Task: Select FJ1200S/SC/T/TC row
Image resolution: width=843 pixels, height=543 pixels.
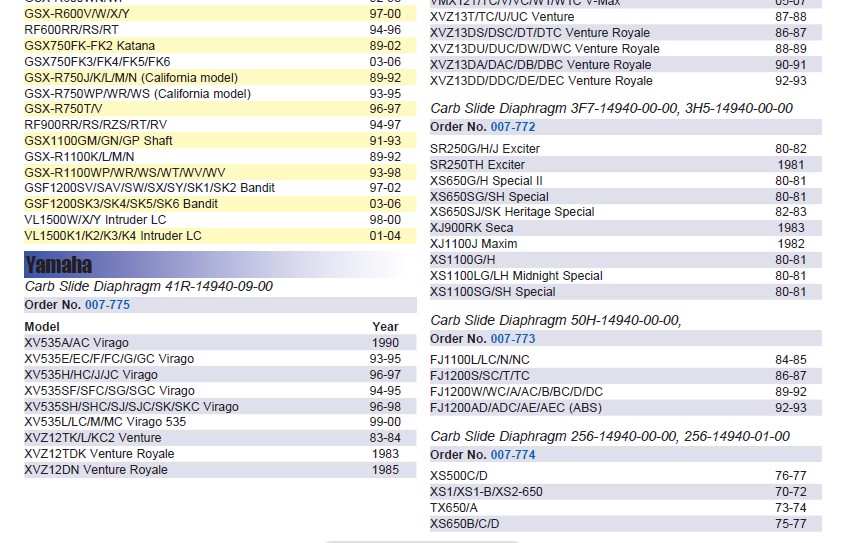Action: point(626,376)
